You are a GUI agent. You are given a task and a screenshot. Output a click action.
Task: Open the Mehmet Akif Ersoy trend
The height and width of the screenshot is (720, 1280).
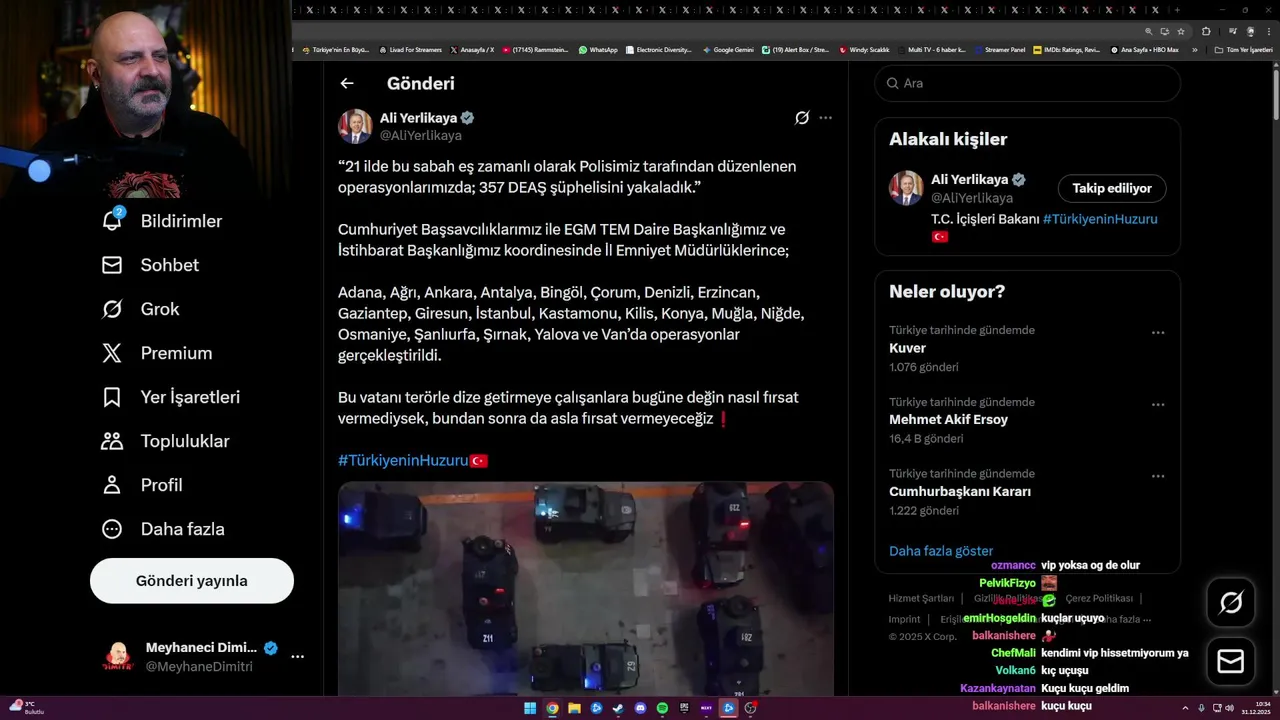(949, 419)
